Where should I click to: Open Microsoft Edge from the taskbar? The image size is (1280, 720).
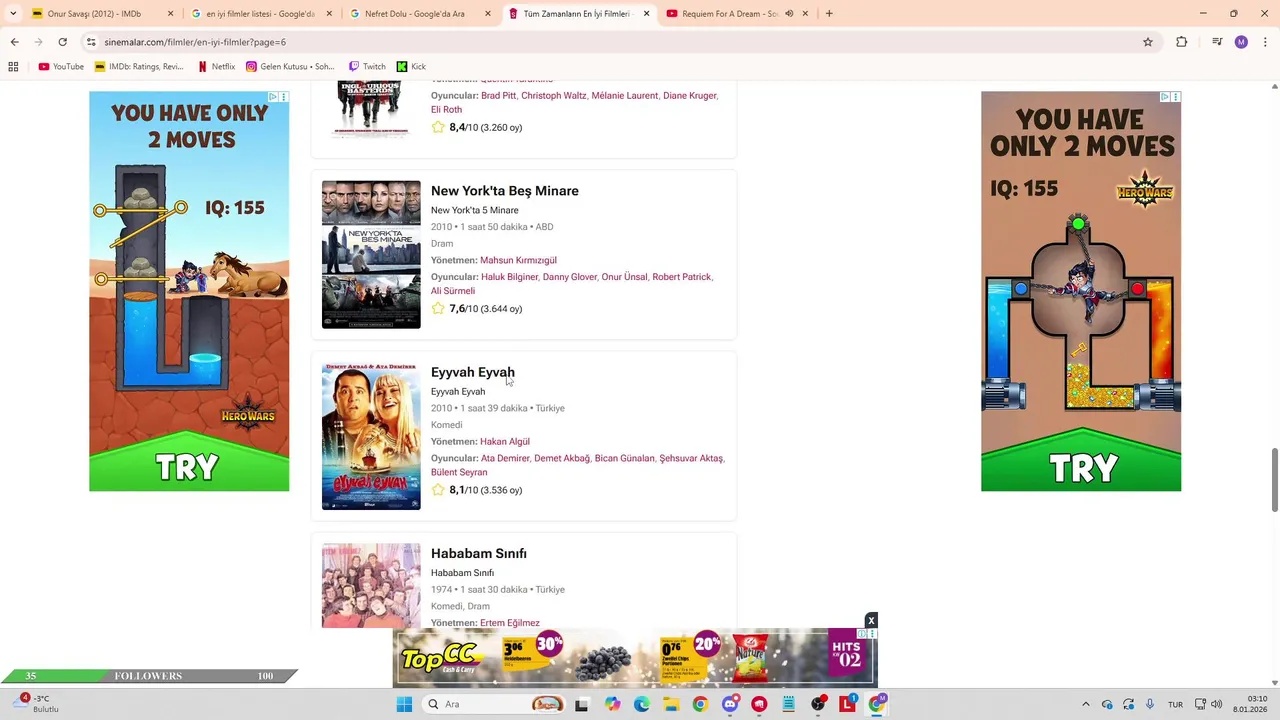642,704
